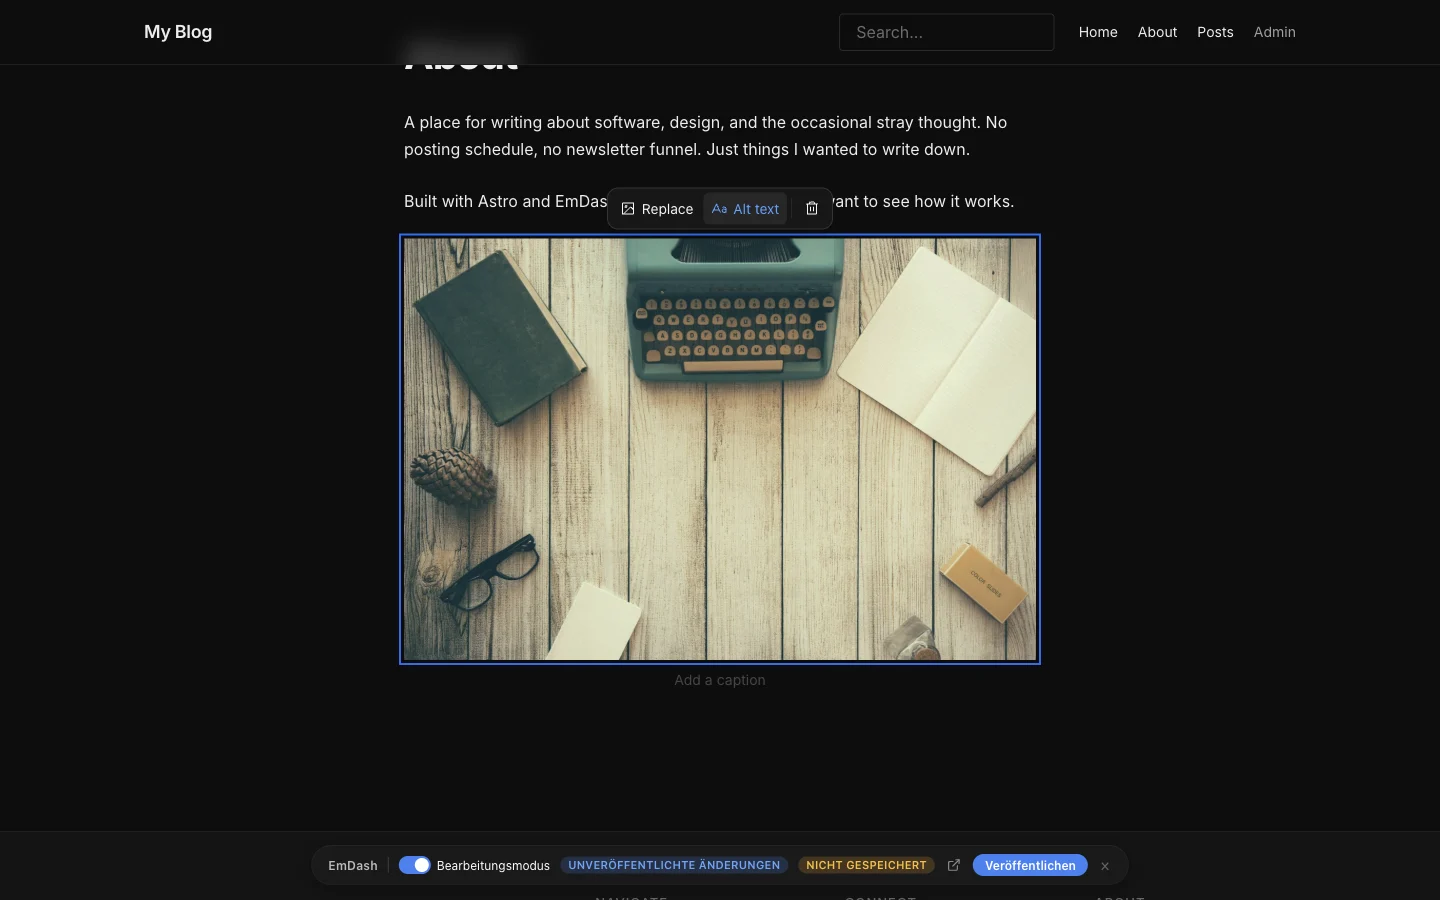Open the About nav link

click(1157, 32)
